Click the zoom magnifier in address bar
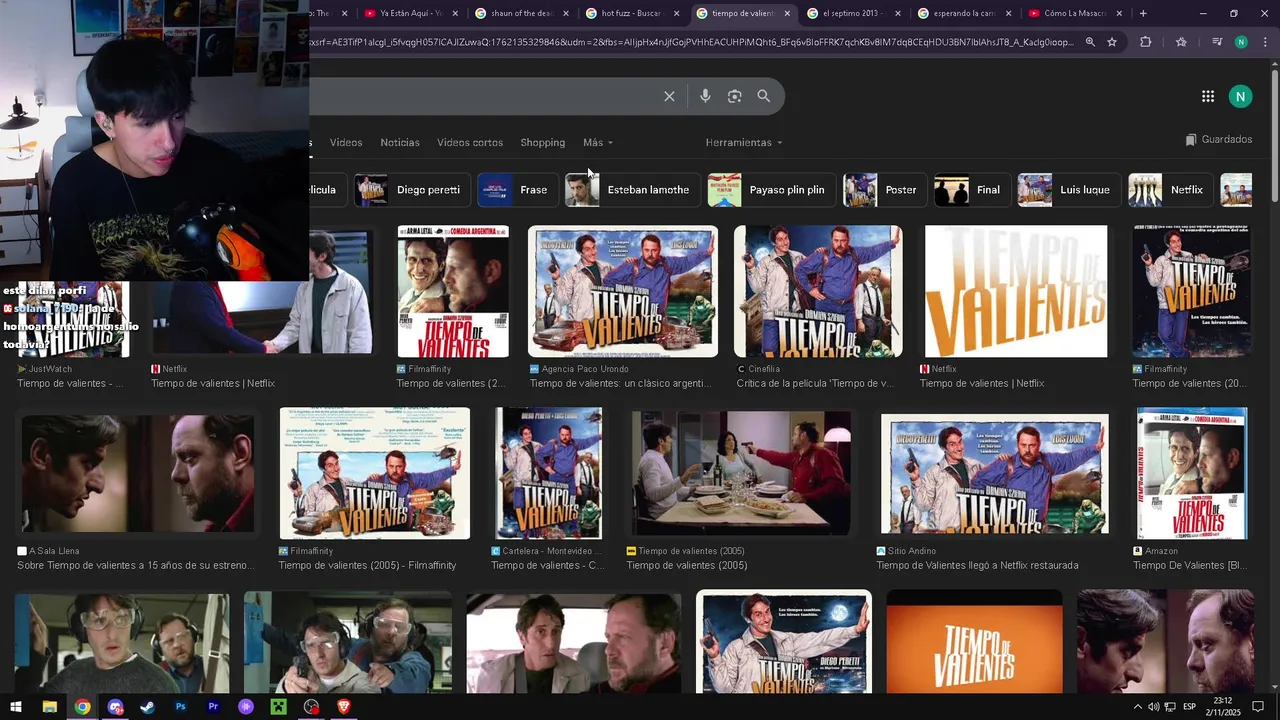Viewport: 1280px width, 720px height. [x=1090, y=42]
